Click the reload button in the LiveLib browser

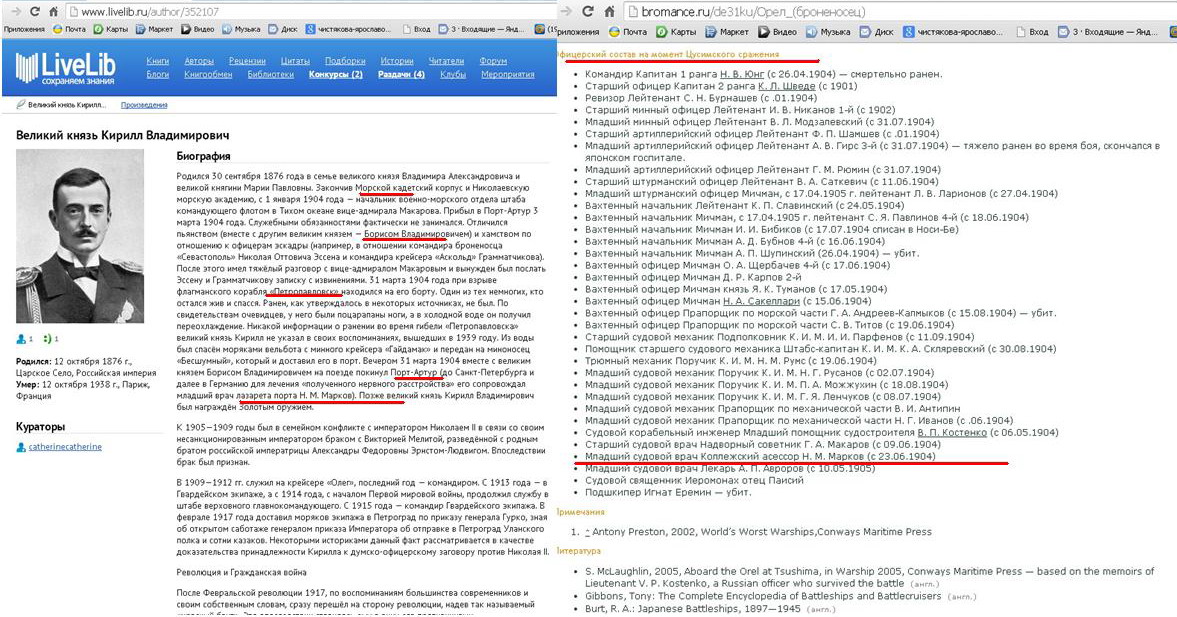coord(35,11)
